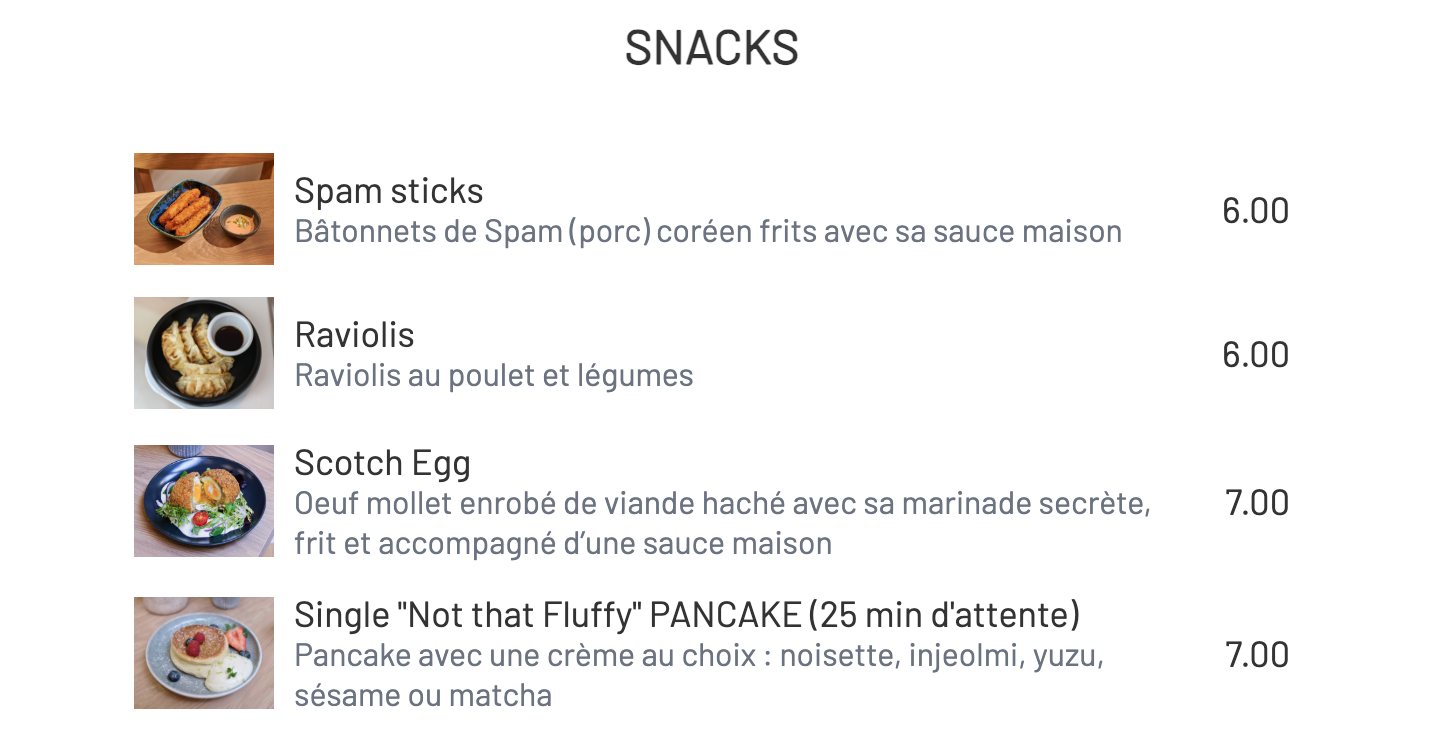Image resolution: width=1436 pixels, height=744 pixels.
Task: Click the 6.00 price for Raviolis
Action: click(1255, 355)
